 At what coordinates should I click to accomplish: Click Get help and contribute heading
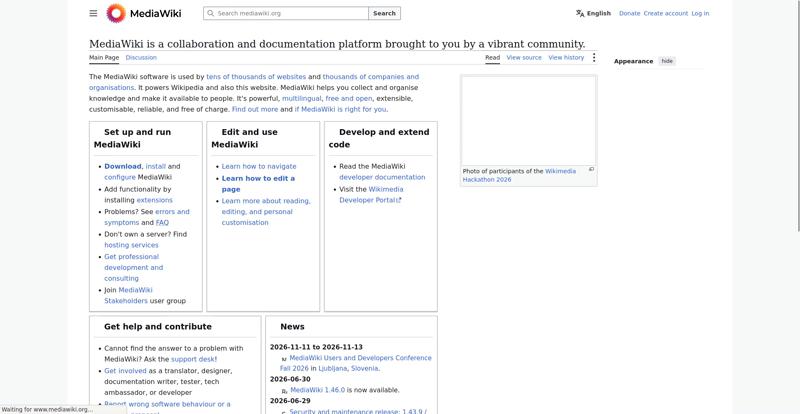click(158, 327)
